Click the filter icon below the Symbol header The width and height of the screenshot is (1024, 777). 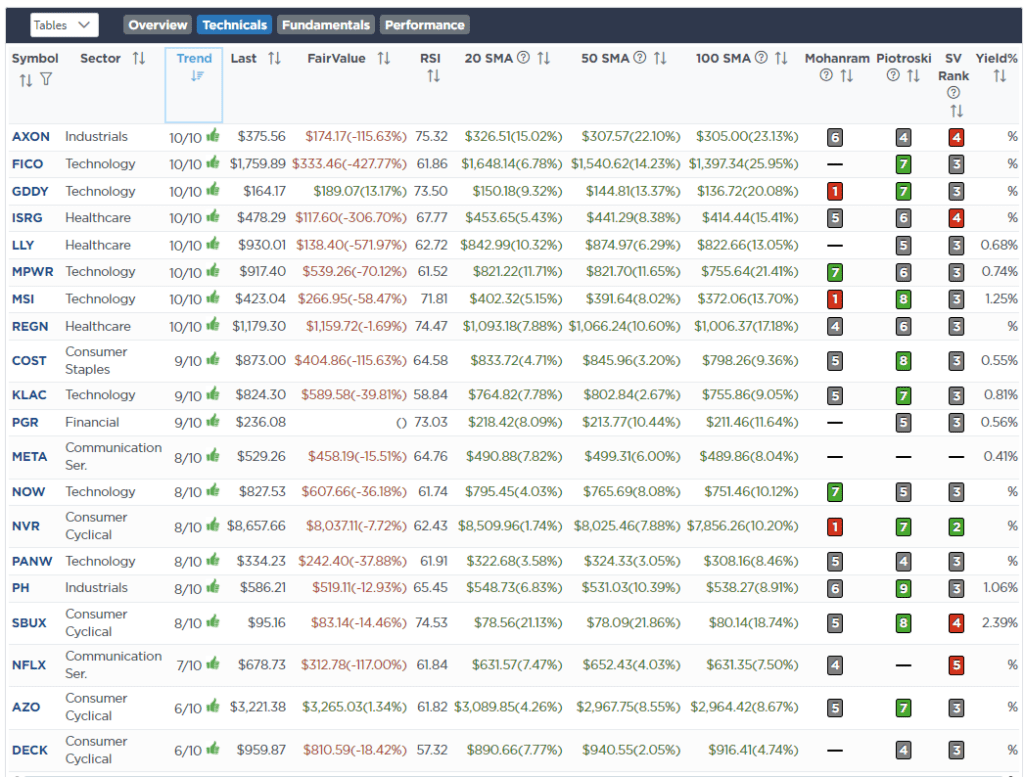(x=45, y=78)
